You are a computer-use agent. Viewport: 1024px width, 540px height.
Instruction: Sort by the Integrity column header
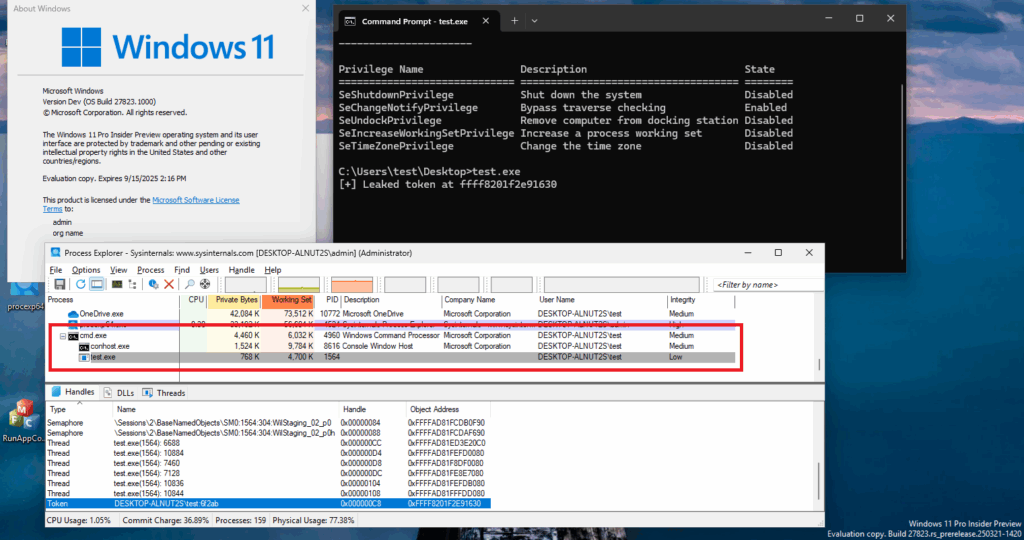click(x=701, y=300)
